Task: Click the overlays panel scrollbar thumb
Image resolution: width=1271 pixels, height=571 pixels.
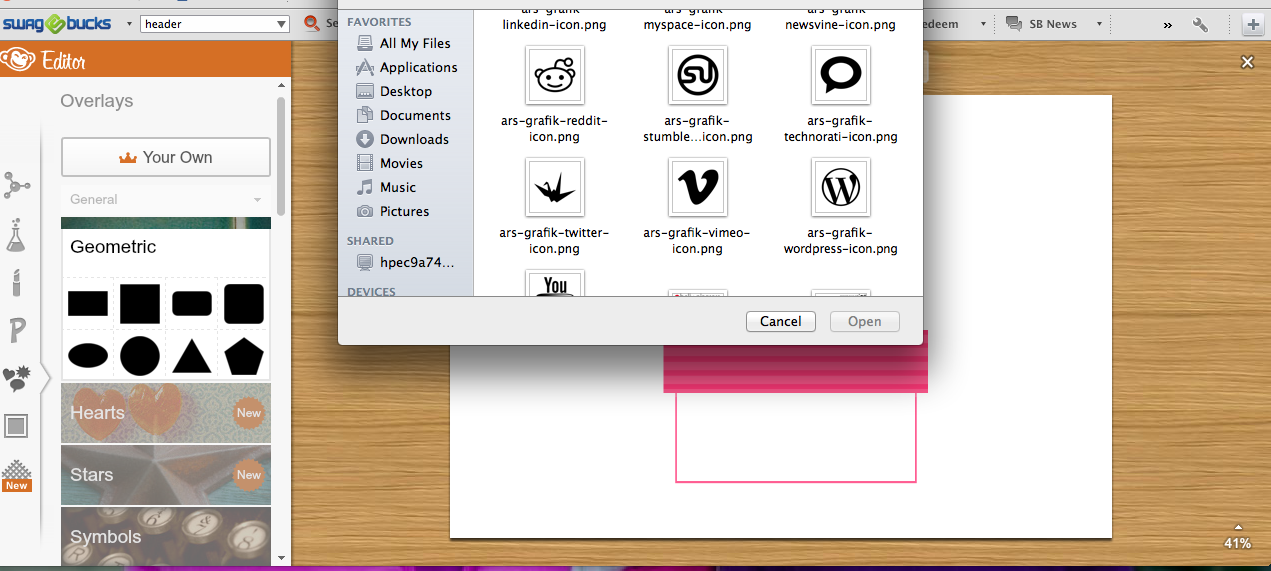Action: [x=281, y=155]
